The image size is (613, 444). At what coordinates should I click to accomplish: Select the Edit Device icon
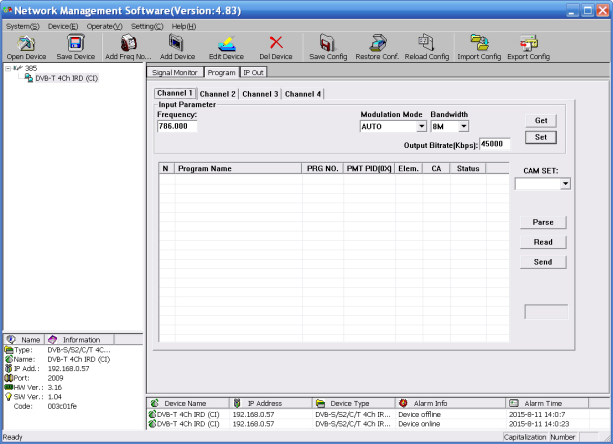226,43
